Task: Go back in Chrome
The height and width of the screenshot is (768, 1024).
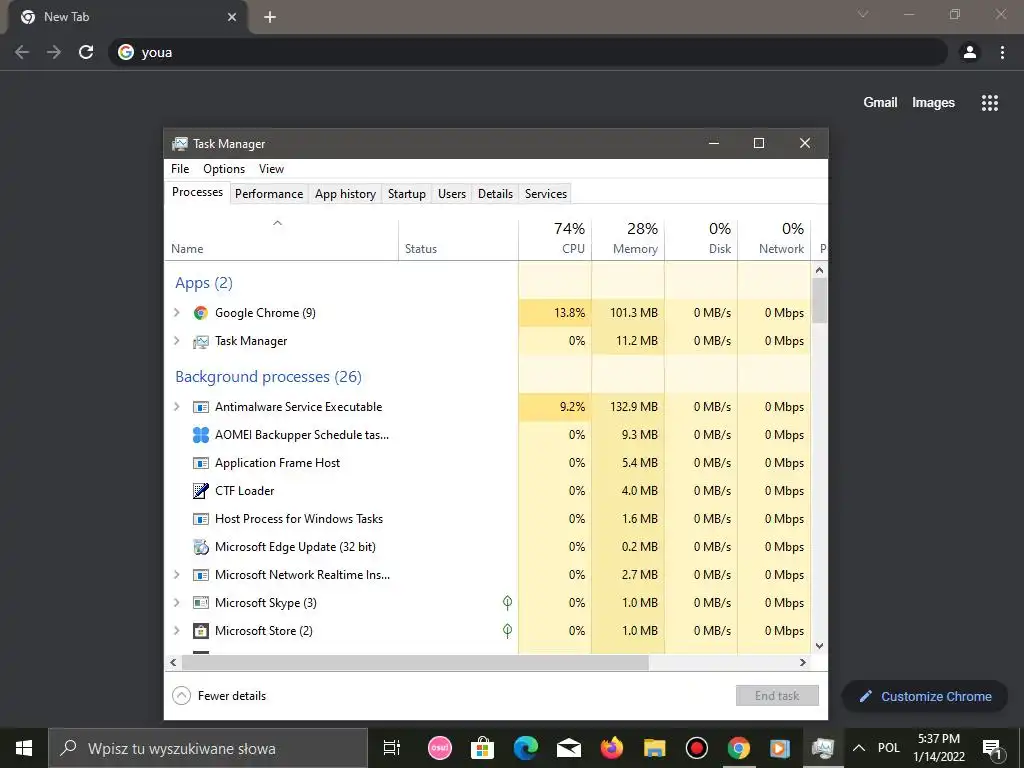Action: [x=22, y=52]
